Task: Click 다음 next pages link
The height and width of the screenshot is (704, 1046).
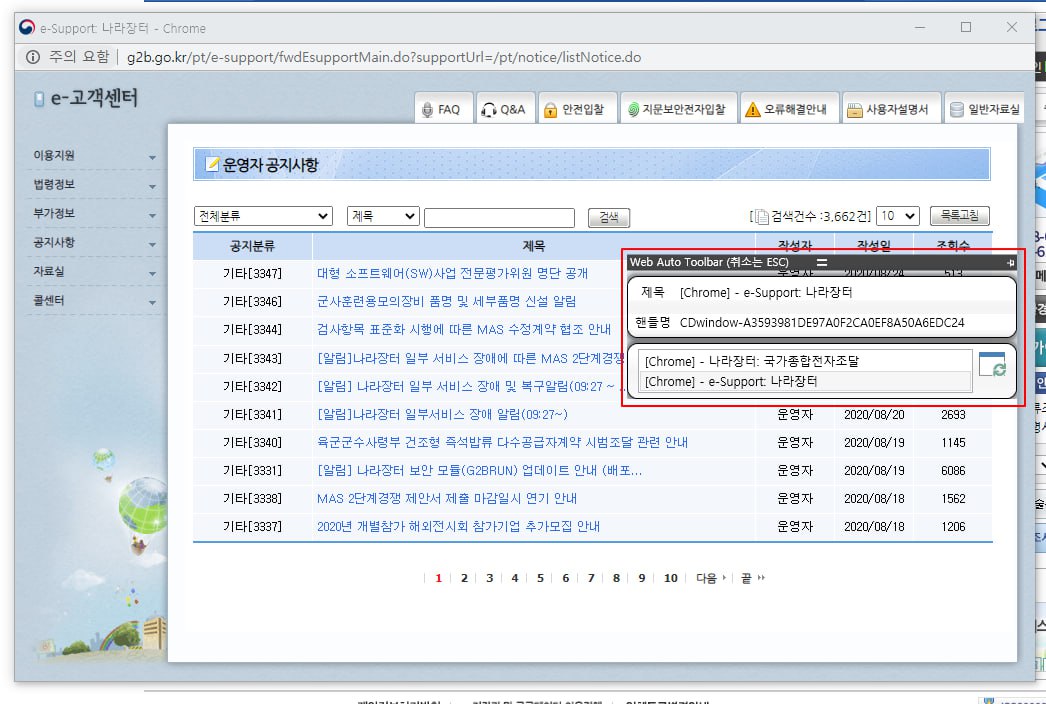Action: pyautogui.click(x=710, y=579)
